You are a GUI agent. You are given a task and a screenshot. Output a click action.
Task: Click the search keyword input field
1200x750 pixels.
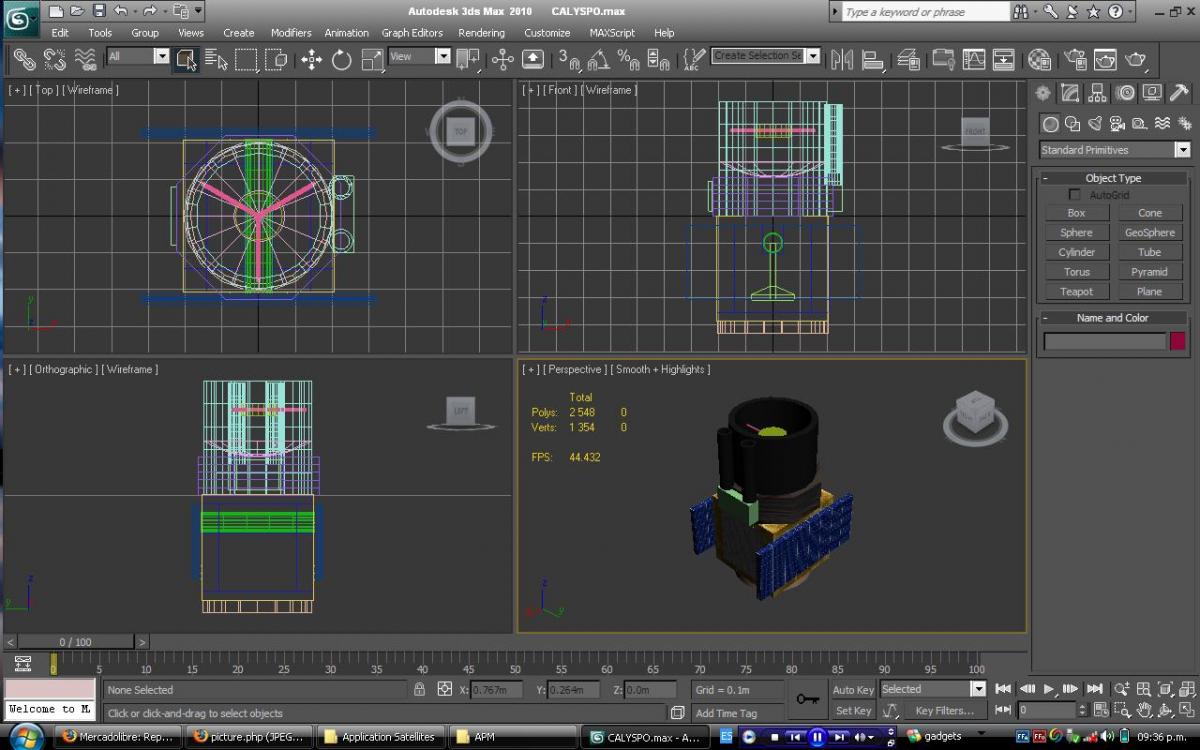pos(925,12)
